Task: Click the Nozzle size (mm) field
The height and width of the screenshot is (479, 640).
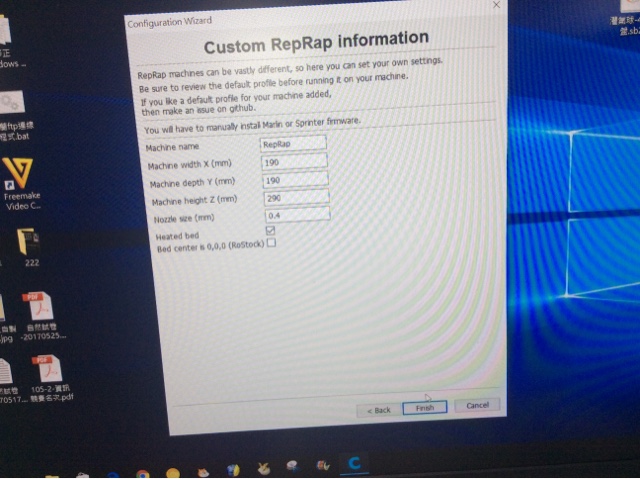Action: pyautogui.click(x=298, y=215)
